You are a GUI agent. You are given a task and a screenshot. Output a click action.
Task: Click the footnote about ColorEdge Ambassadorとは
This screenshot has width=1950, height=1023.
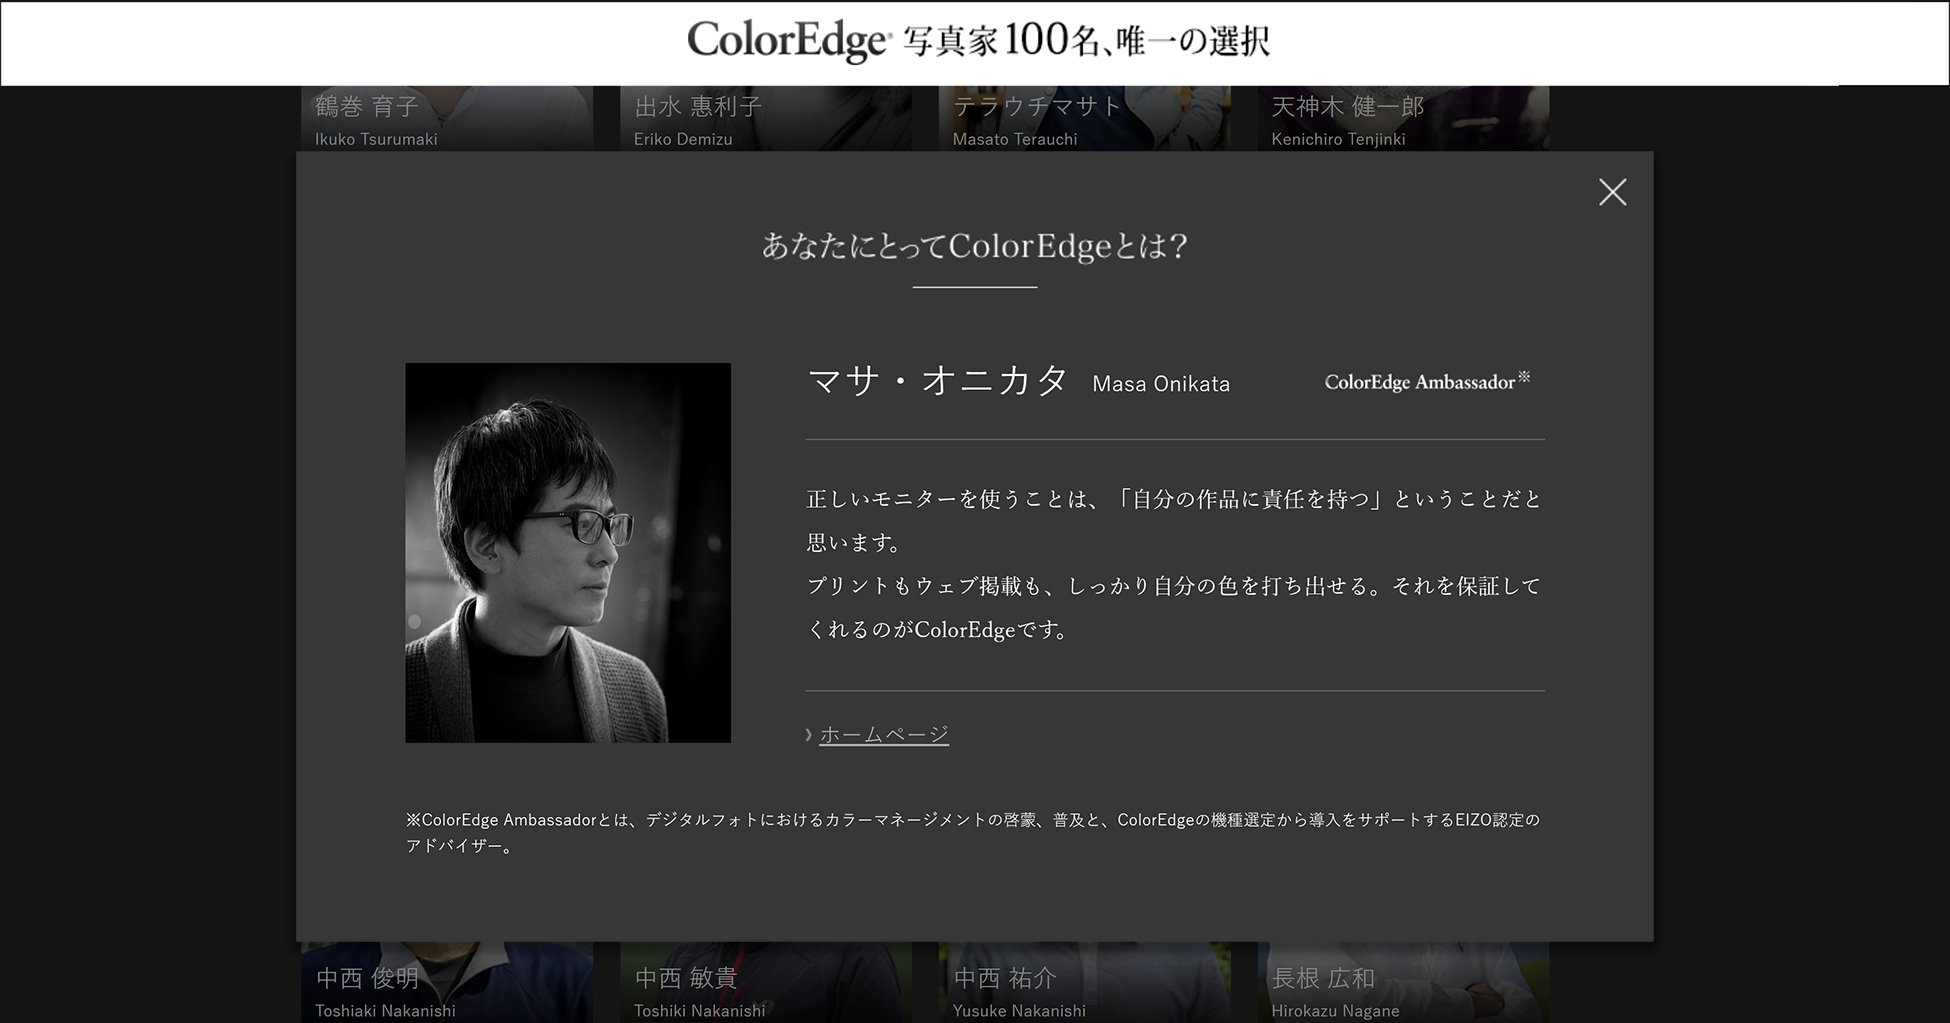click(x=972, y=832)
